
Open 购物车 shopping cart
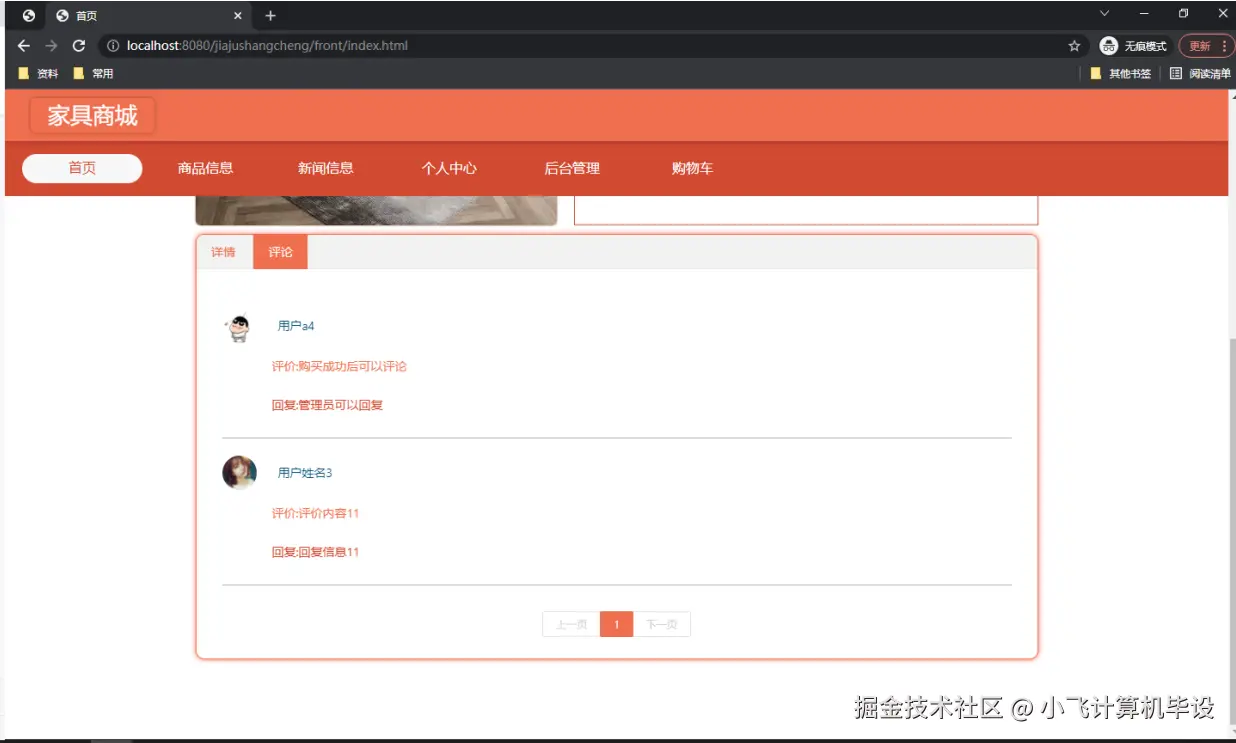point(692,168)
